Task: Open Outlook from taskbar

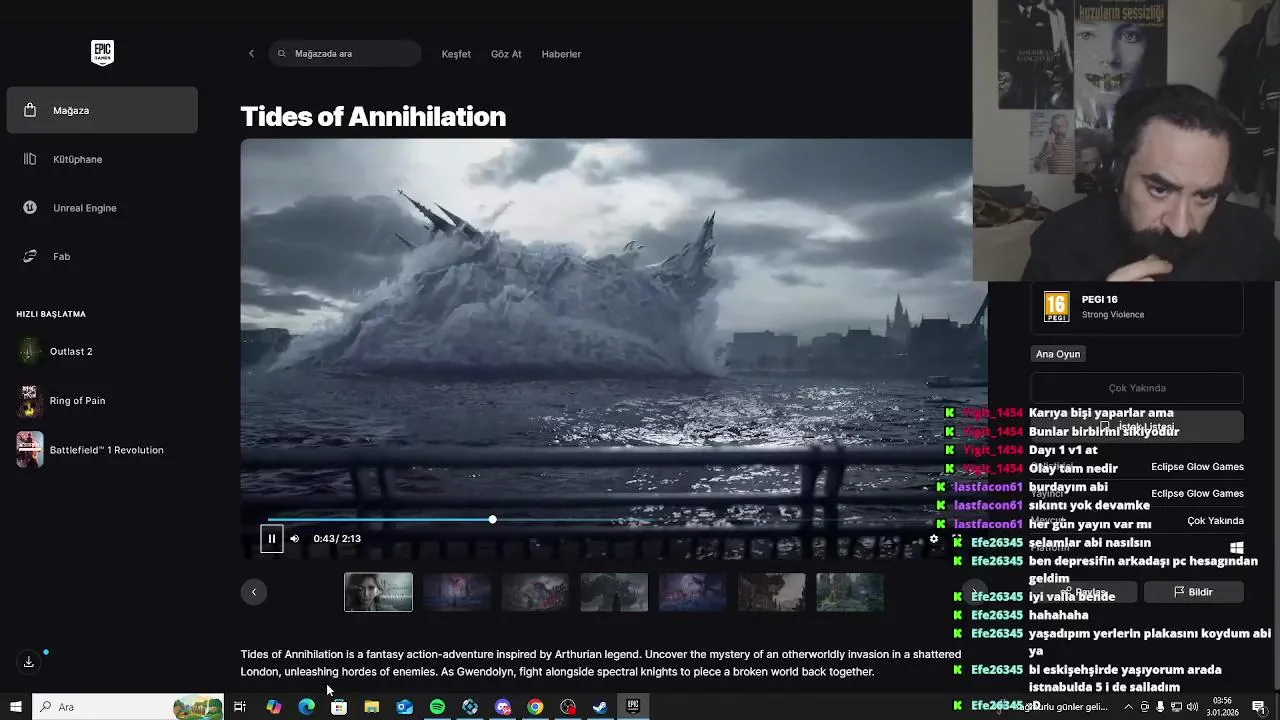Action: click(x=404, y=707)
